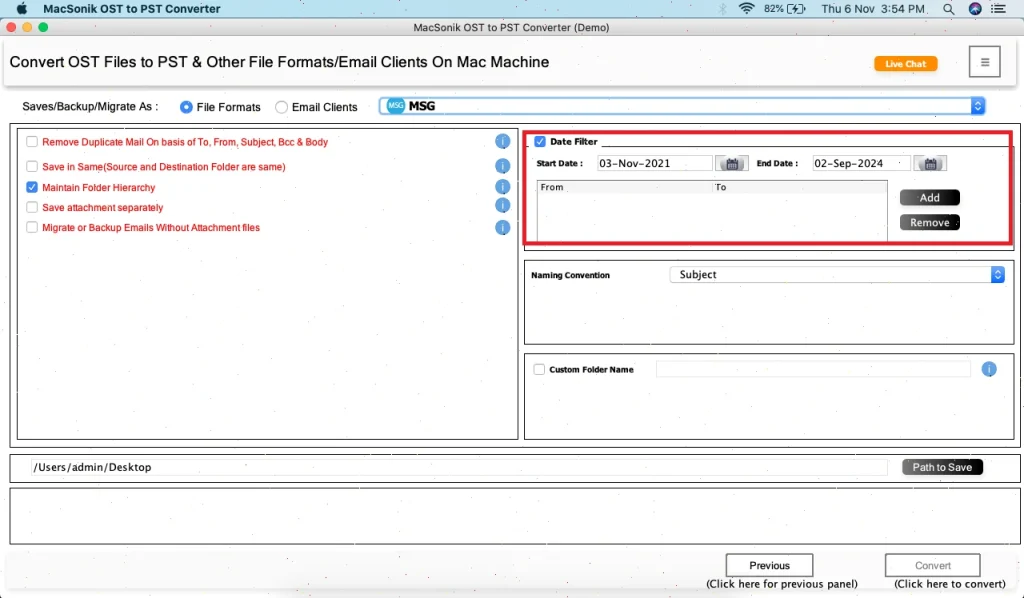Image resolution: width=1024 pixels, height=598 pixels.
Task: Uncheck Maintain Folder Hierarchy
Action: pos(33,187)
